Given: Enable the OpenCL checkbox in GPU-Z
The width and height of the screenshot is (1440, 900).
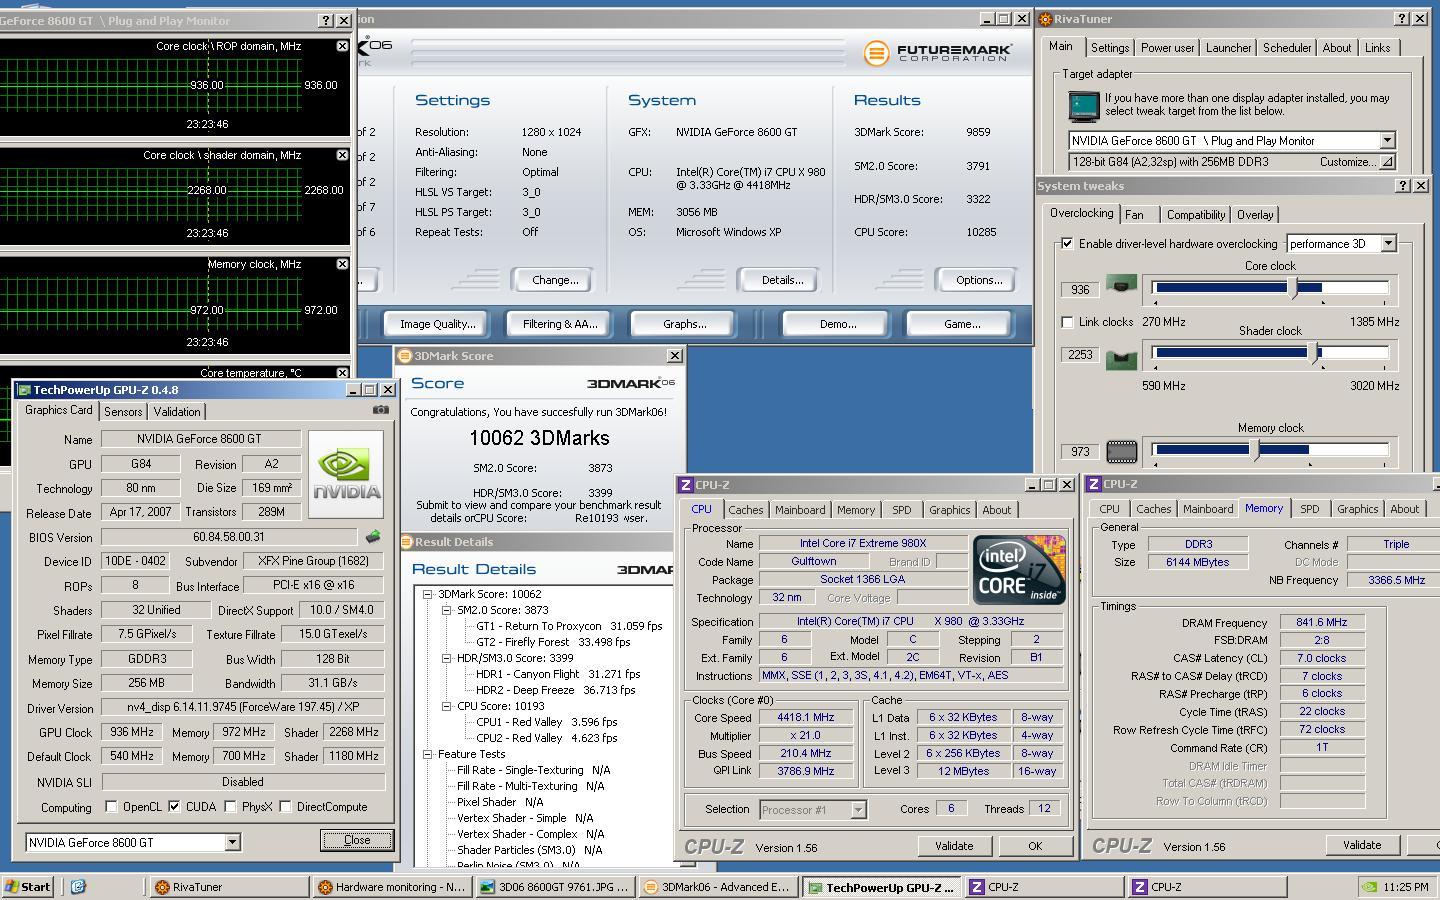Looking at the screenshot, I should [111, 806].
